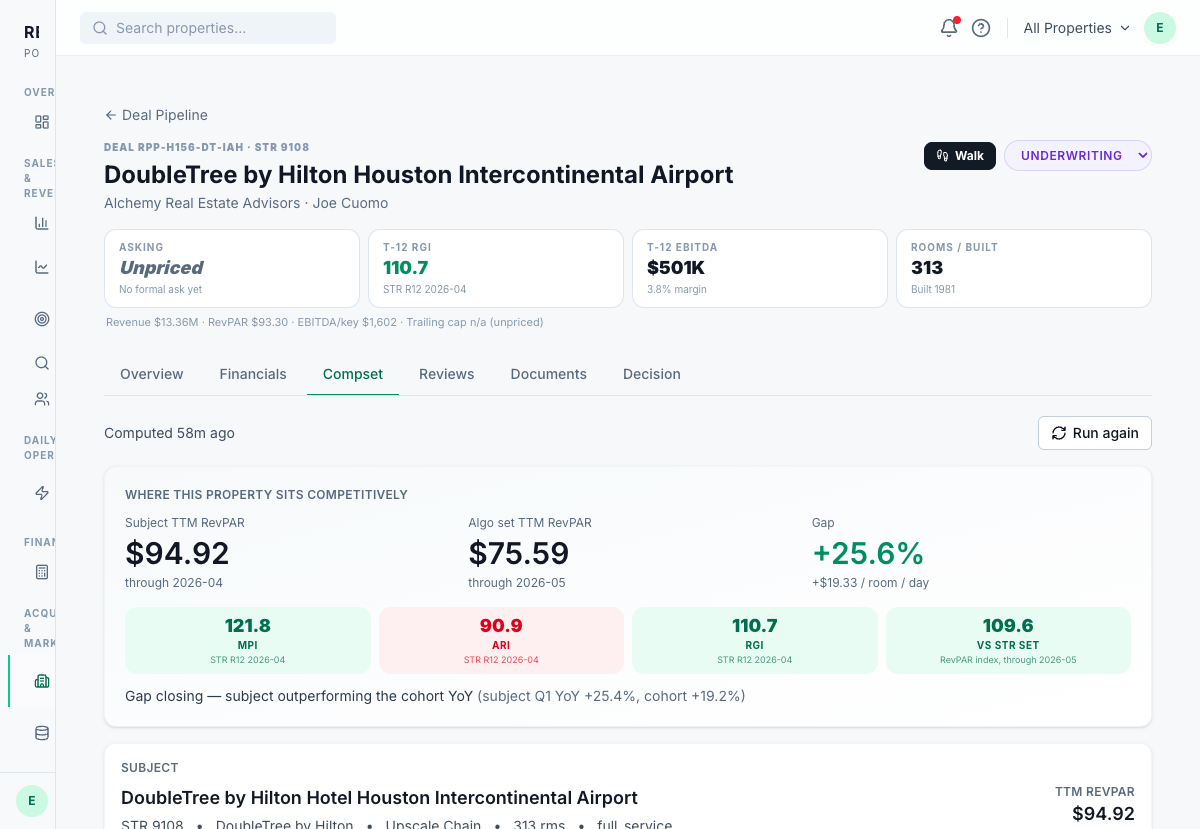Open the overview dashboard grid icon in sidebar
Viewport: 1200px width, 829px height.
42,122
